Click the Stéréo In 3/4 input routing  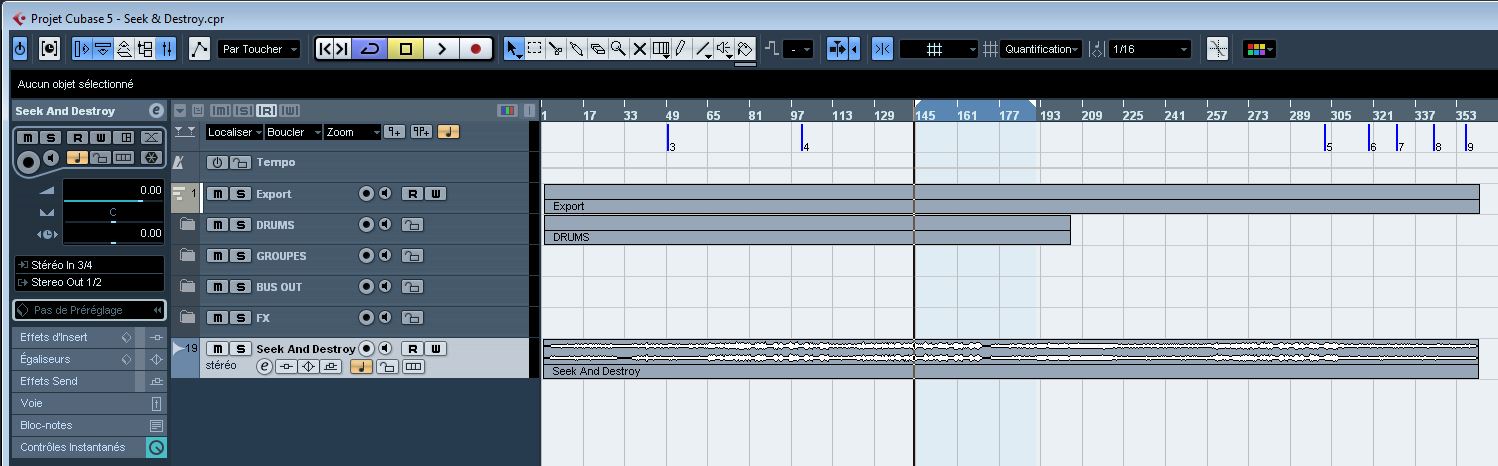coord(89,265)
